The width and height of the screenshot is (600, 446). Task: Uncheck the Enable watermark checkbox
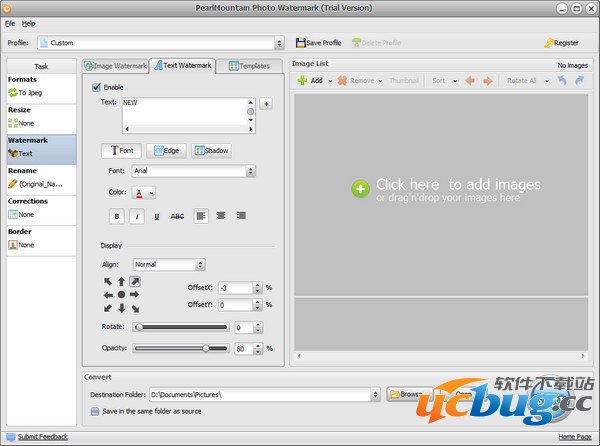pos(96,87)
